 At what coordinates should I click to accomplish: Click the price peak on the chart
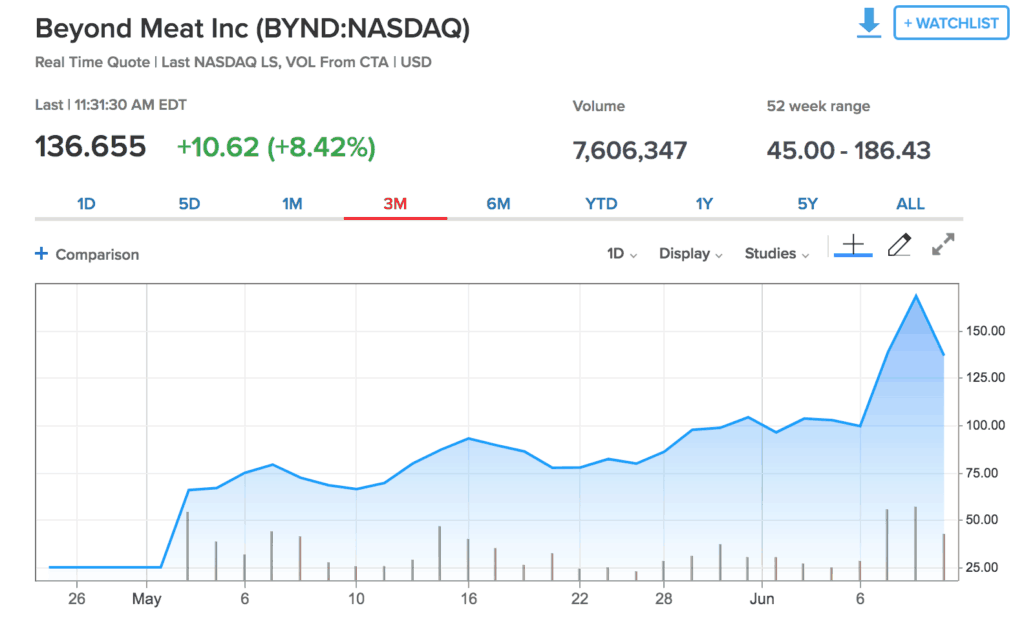(x=915, y=296)
